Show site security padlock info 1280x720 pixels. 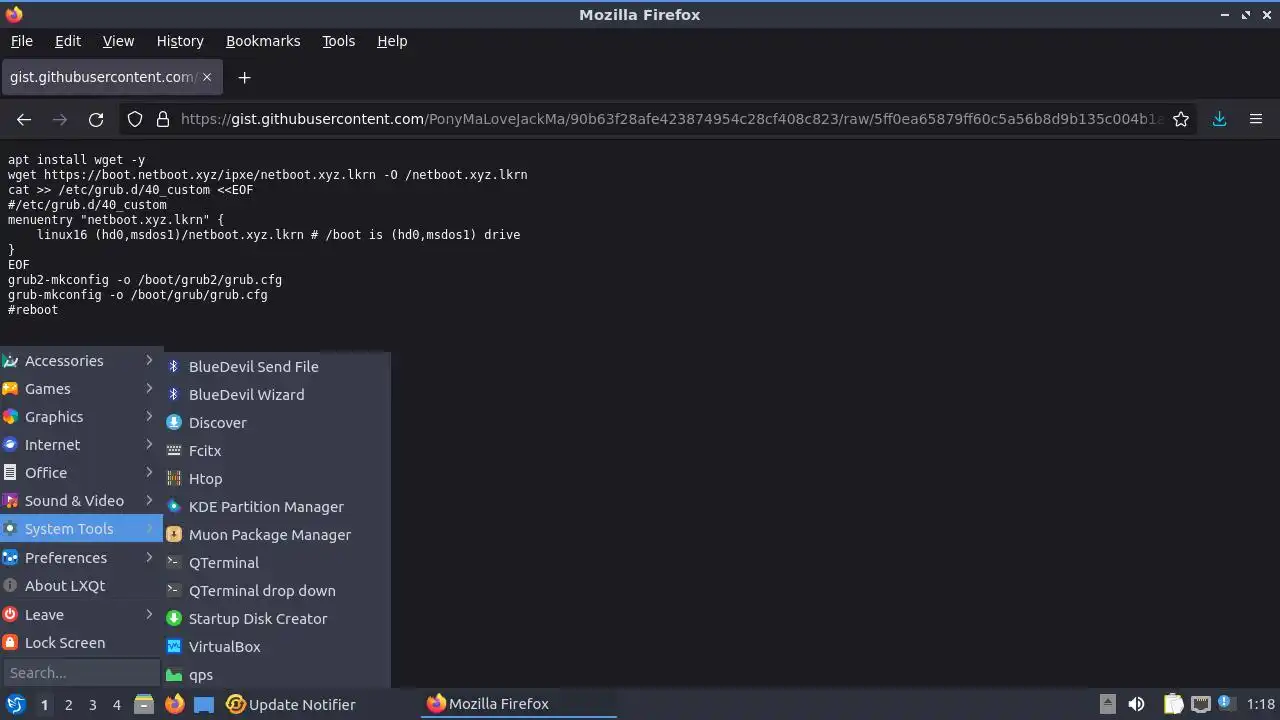(163, 119)
